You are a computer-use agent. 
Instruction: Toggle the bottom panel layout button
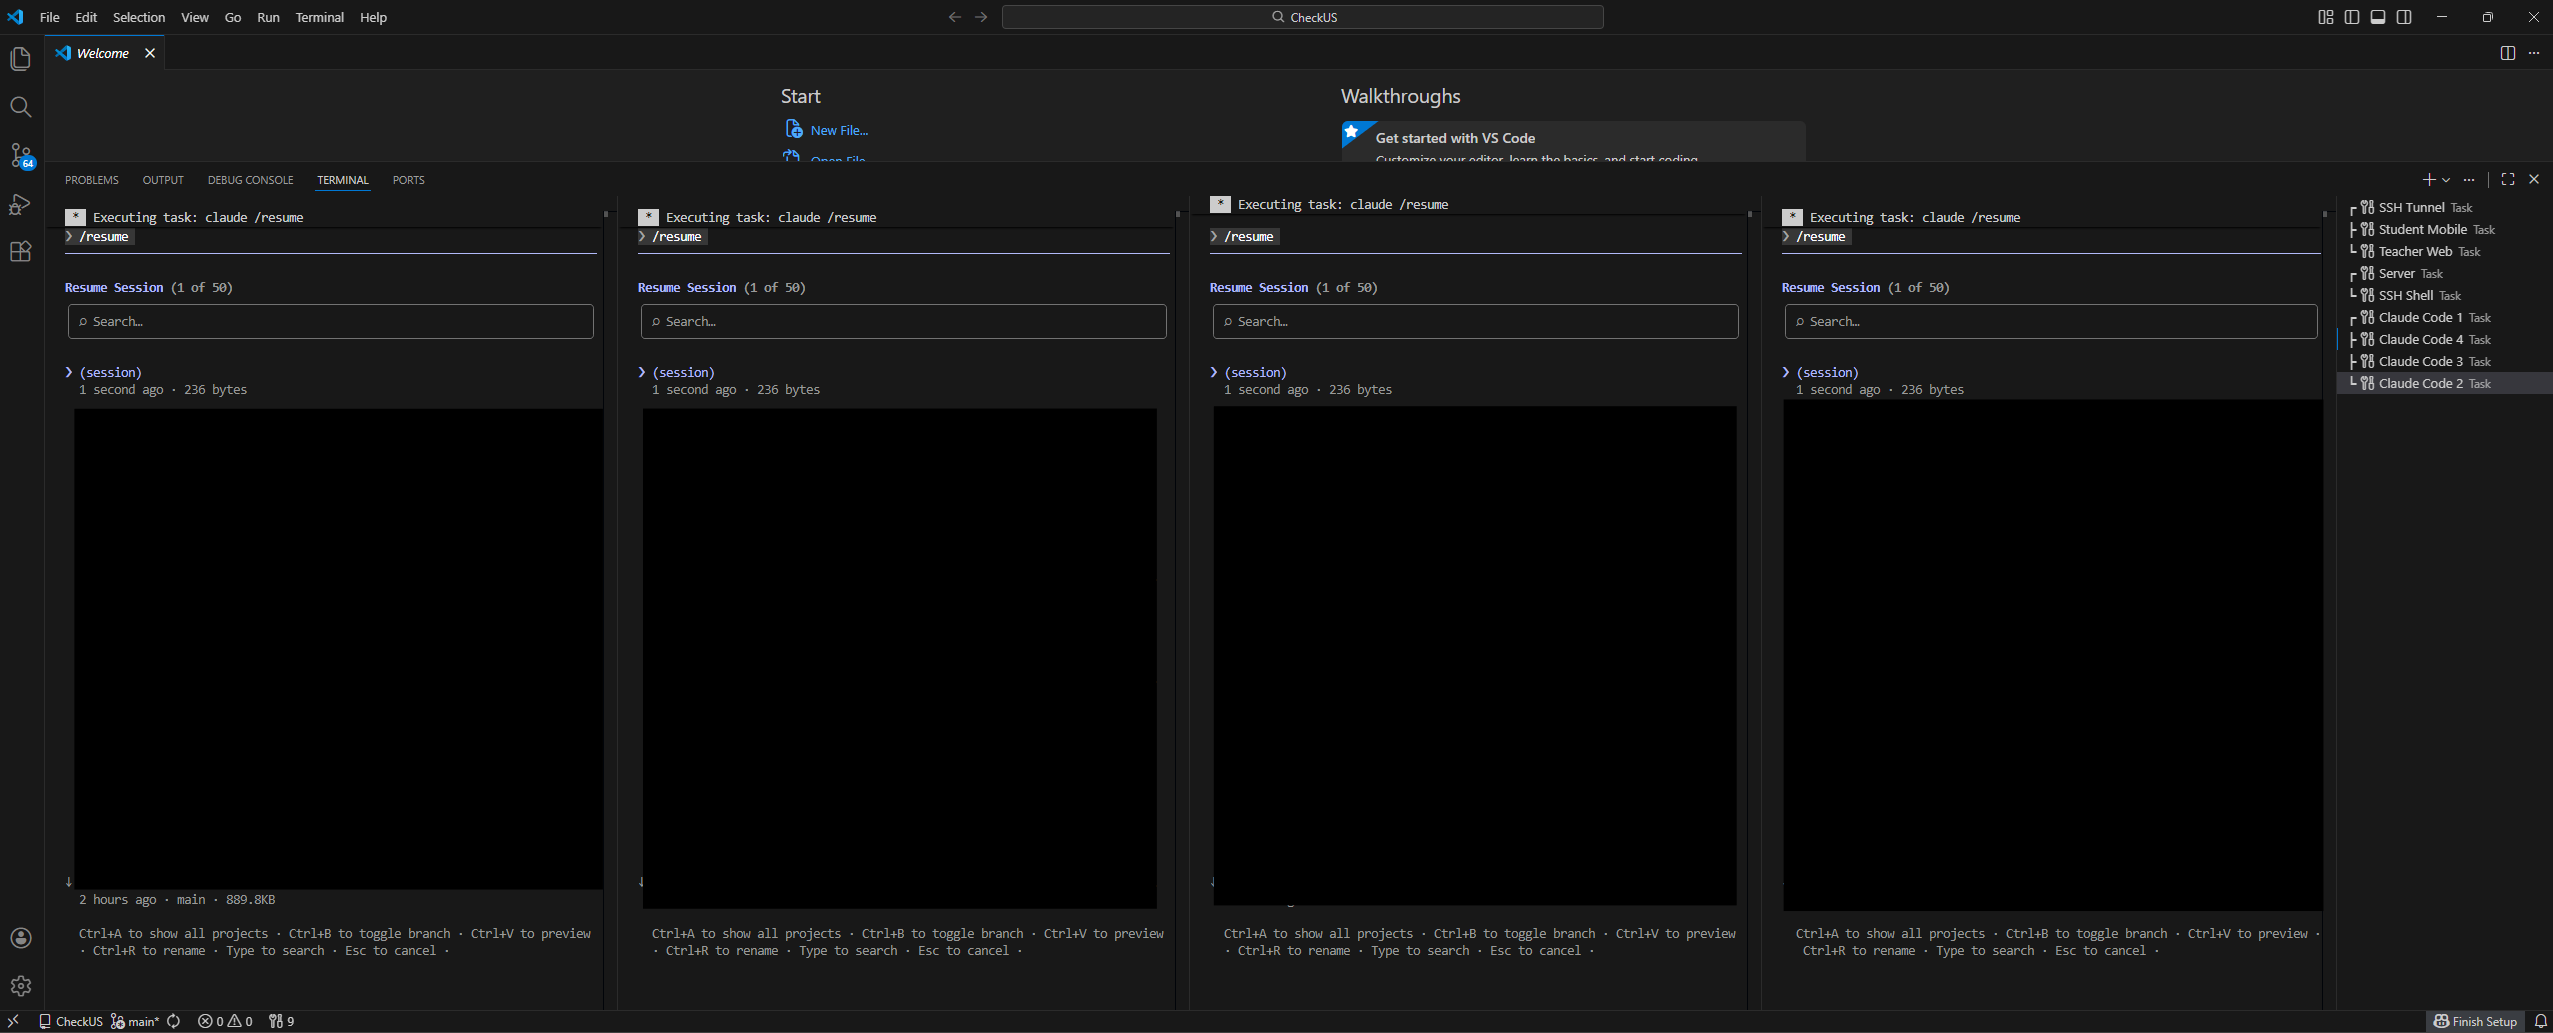point(2378,17)
